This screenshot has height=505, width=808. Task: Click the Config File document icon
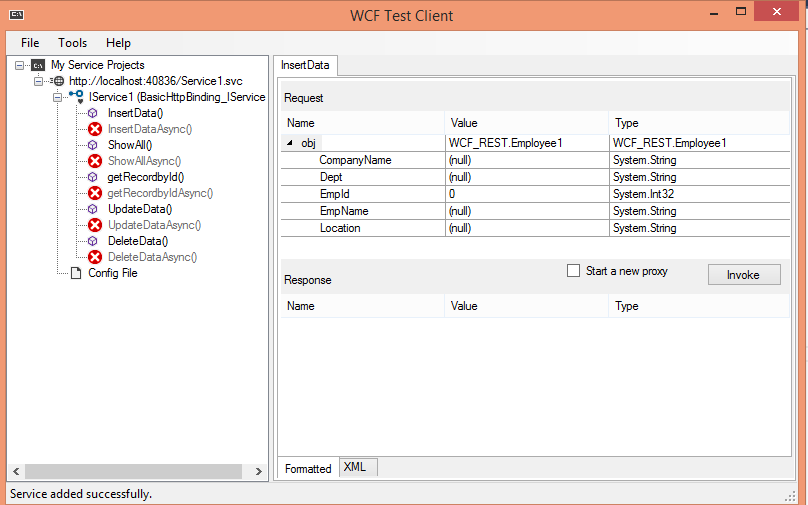[x=77, y=273]
